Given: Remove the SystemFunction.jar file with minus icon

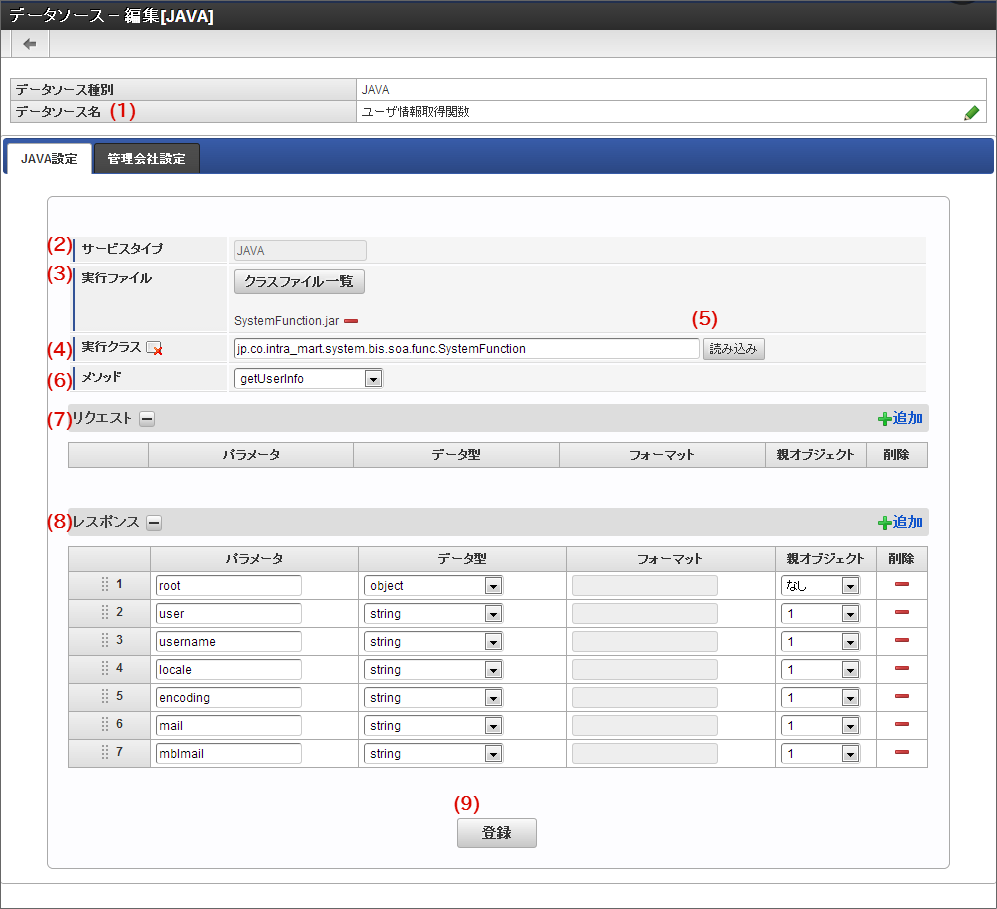Looking at the screenshot, I should tap(351, 321).
